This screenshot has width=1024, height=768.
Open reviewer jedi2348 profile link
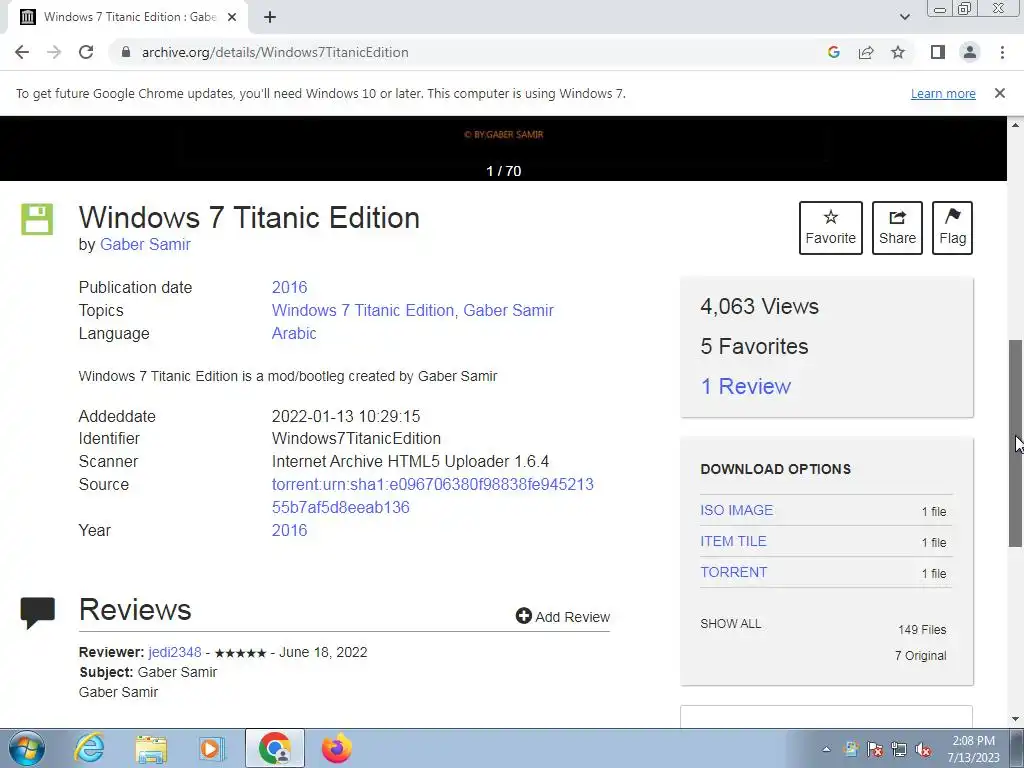point(174,652)
